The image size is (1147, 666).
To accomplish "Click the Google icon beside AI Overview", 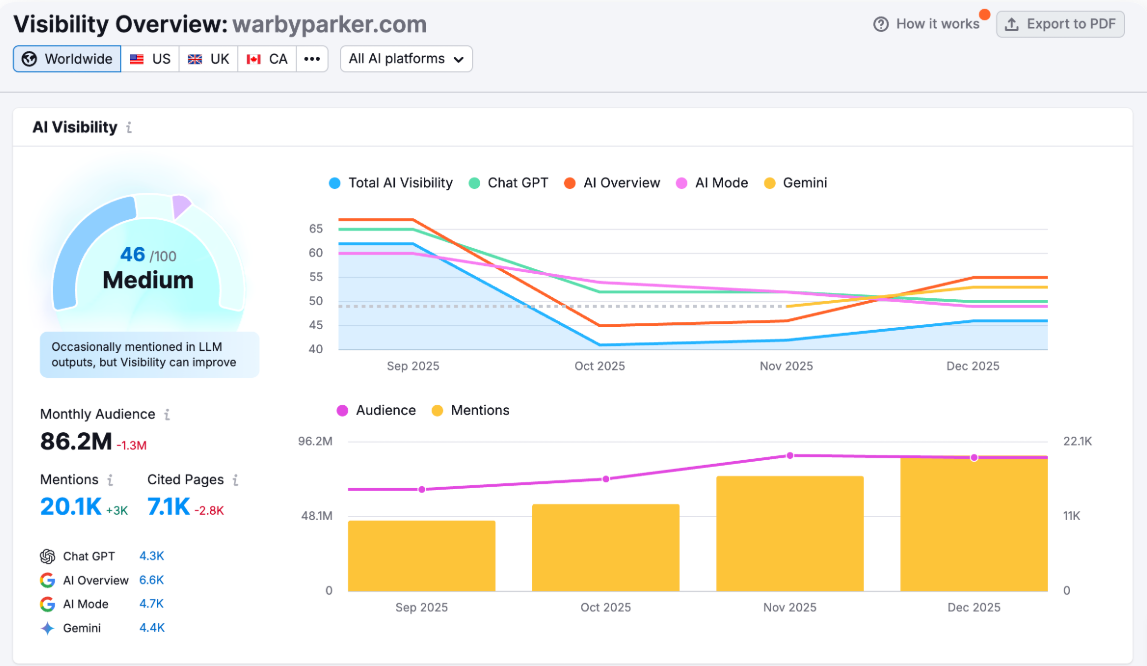I will pyautogui.click(x=46, y=579).
